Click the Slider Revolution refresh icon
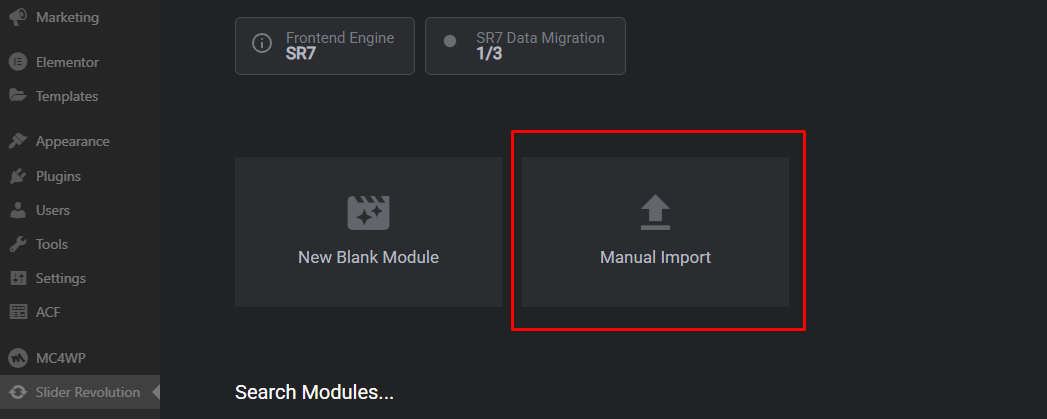Screen dimensions: 1047x419 point(17,392)
